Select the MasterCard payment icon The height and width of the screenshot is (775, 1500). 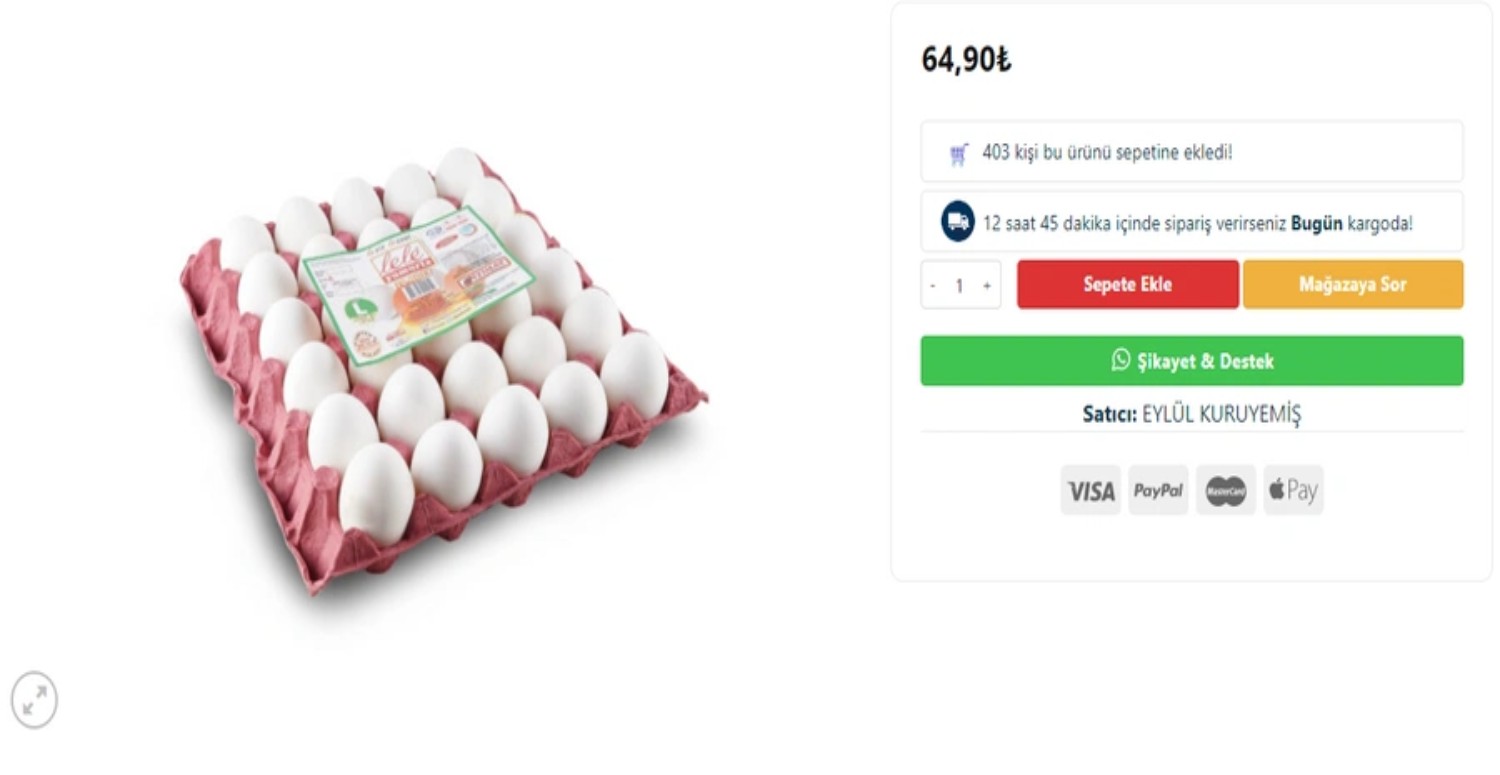[1225, 490]
